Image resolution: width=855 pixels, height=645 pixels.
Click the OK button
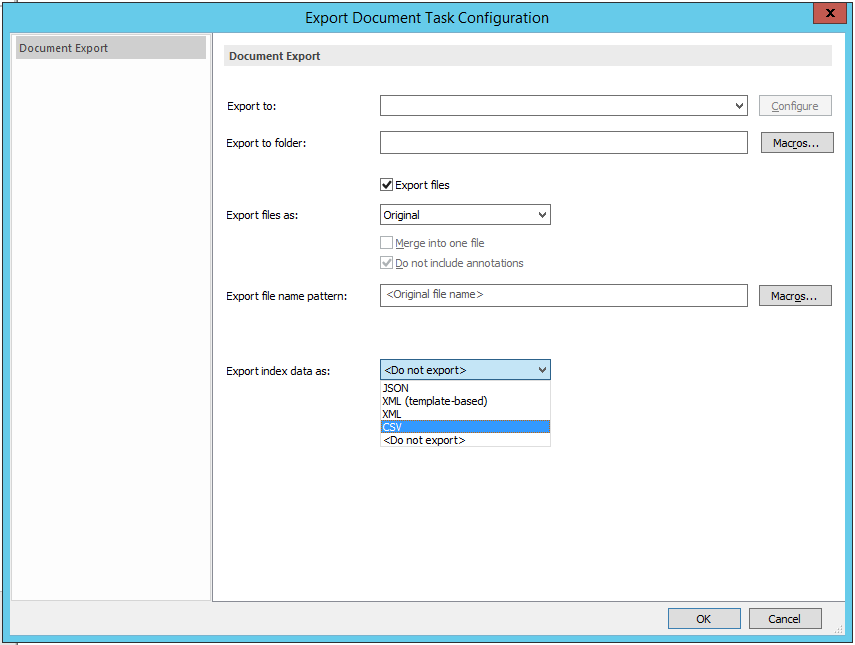click(x=704, y=618)
